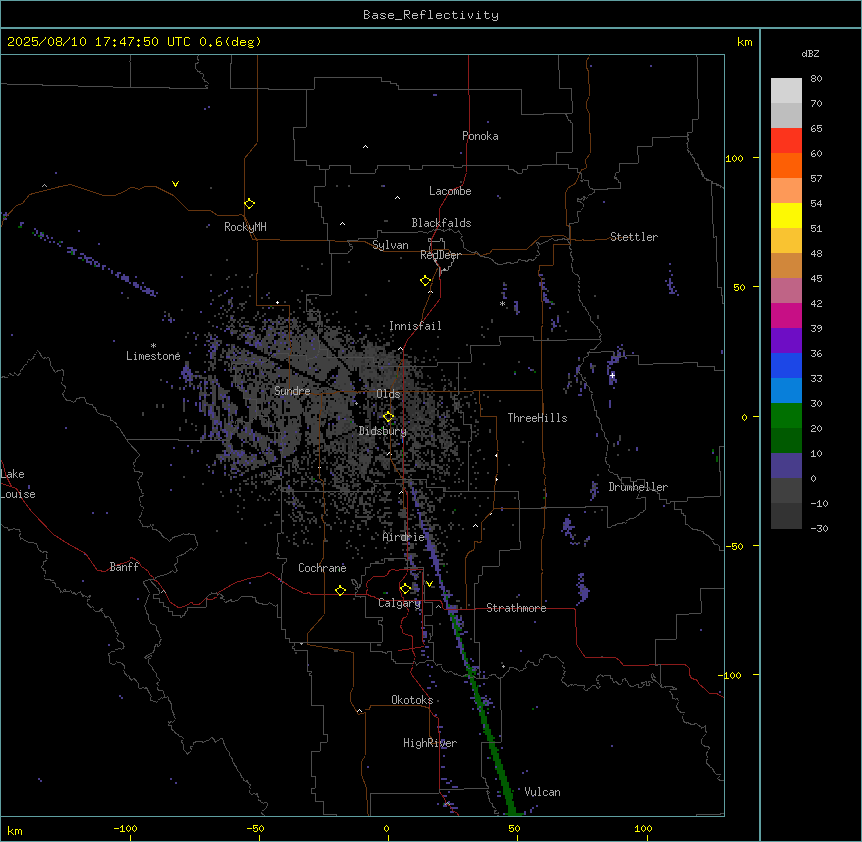862x842 pixels.
Task: Click the Lake Louise label
Action: click(18, 484)
